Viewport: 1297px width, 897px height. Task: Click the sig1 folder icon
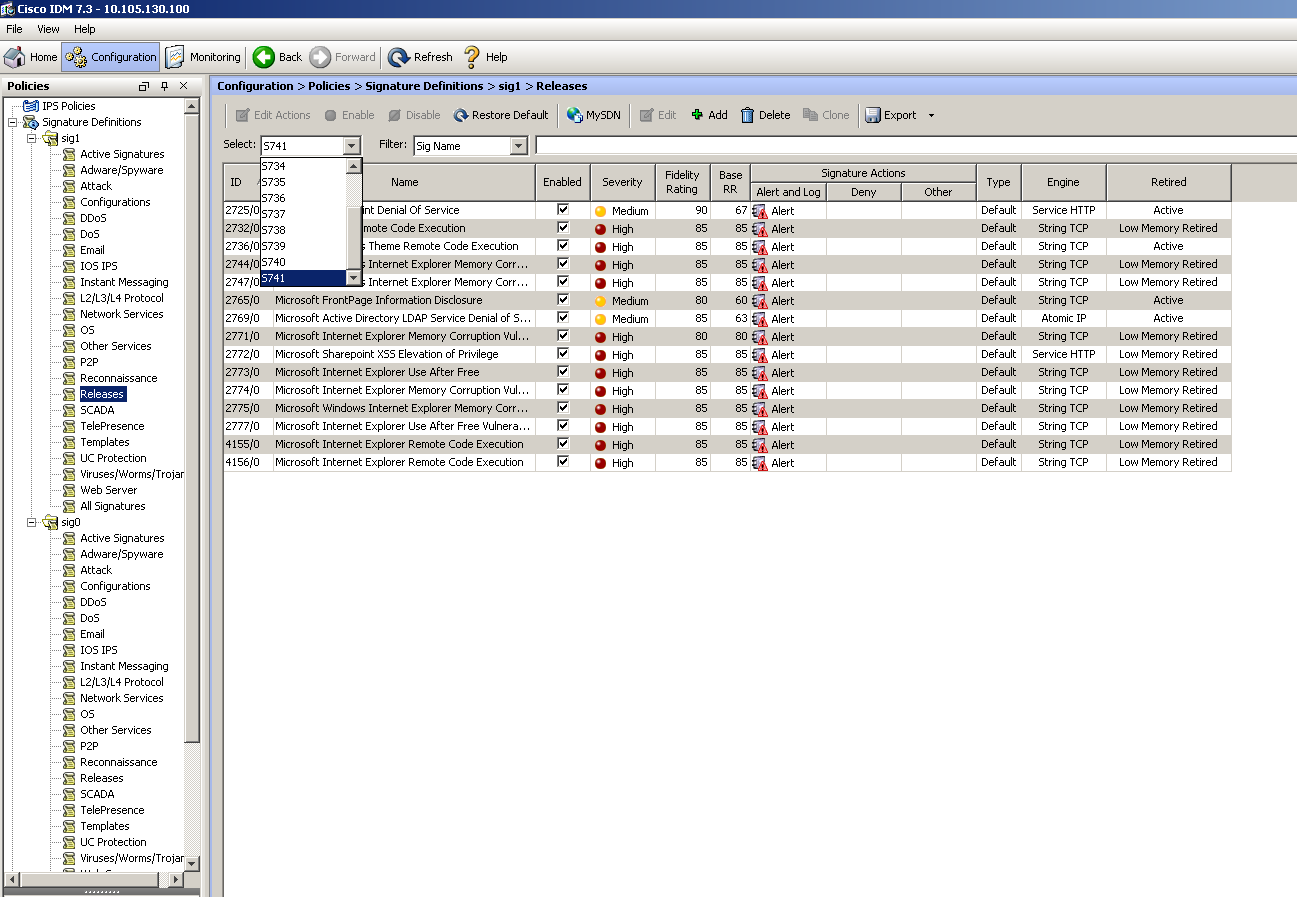[x=50, y=138]
